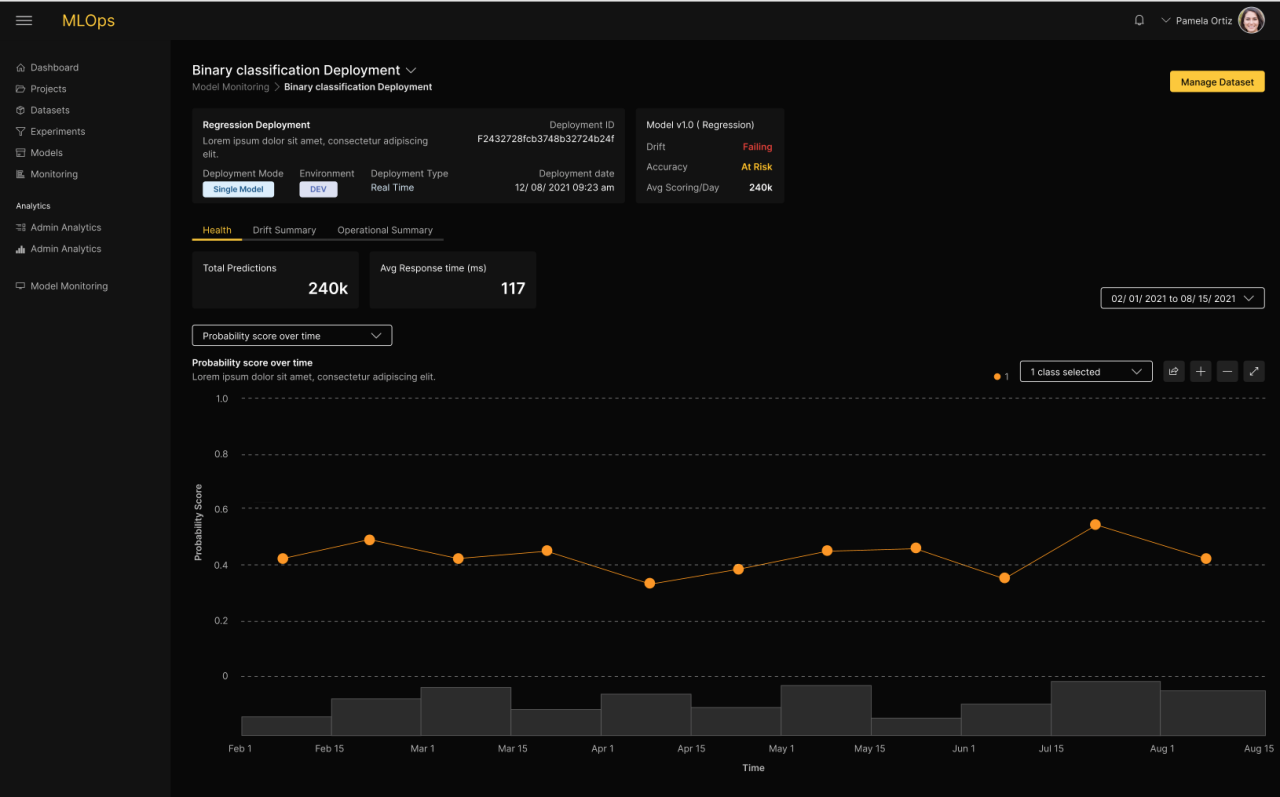Click the Model Monitoring breadcrumb link

click(x=230, y=87)
